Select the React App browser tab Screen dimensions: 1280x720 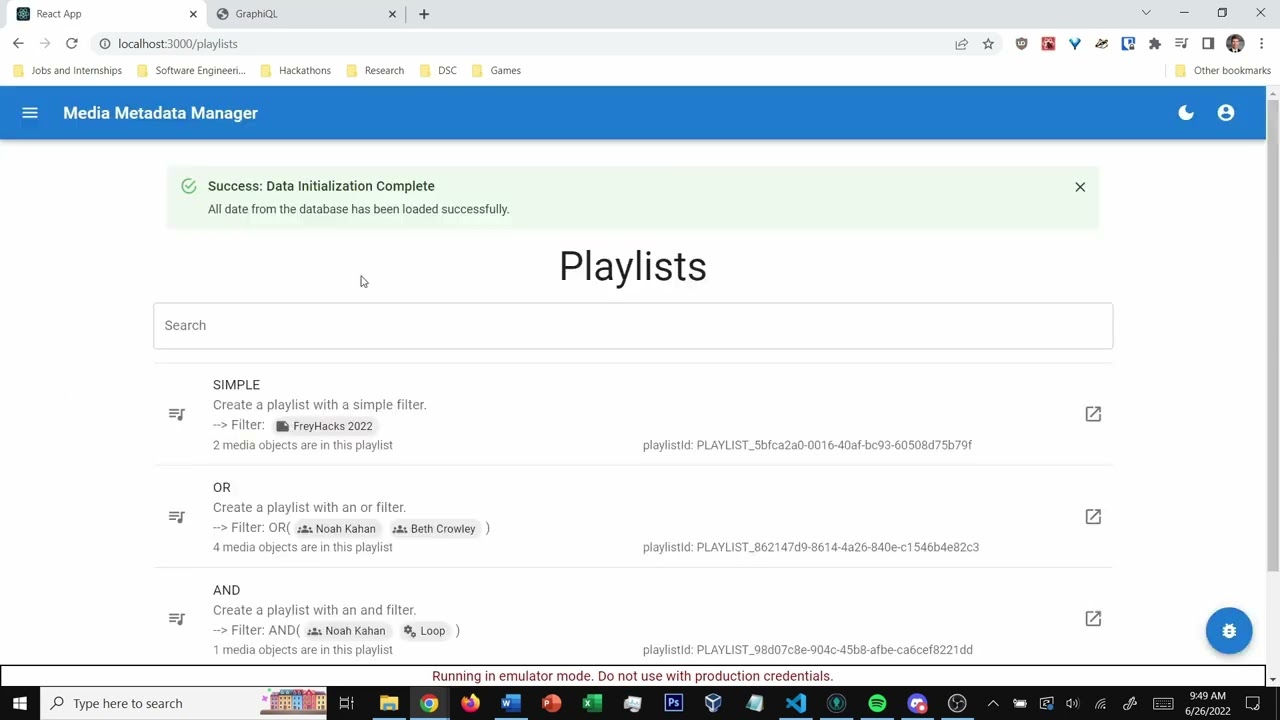(105, 14)
